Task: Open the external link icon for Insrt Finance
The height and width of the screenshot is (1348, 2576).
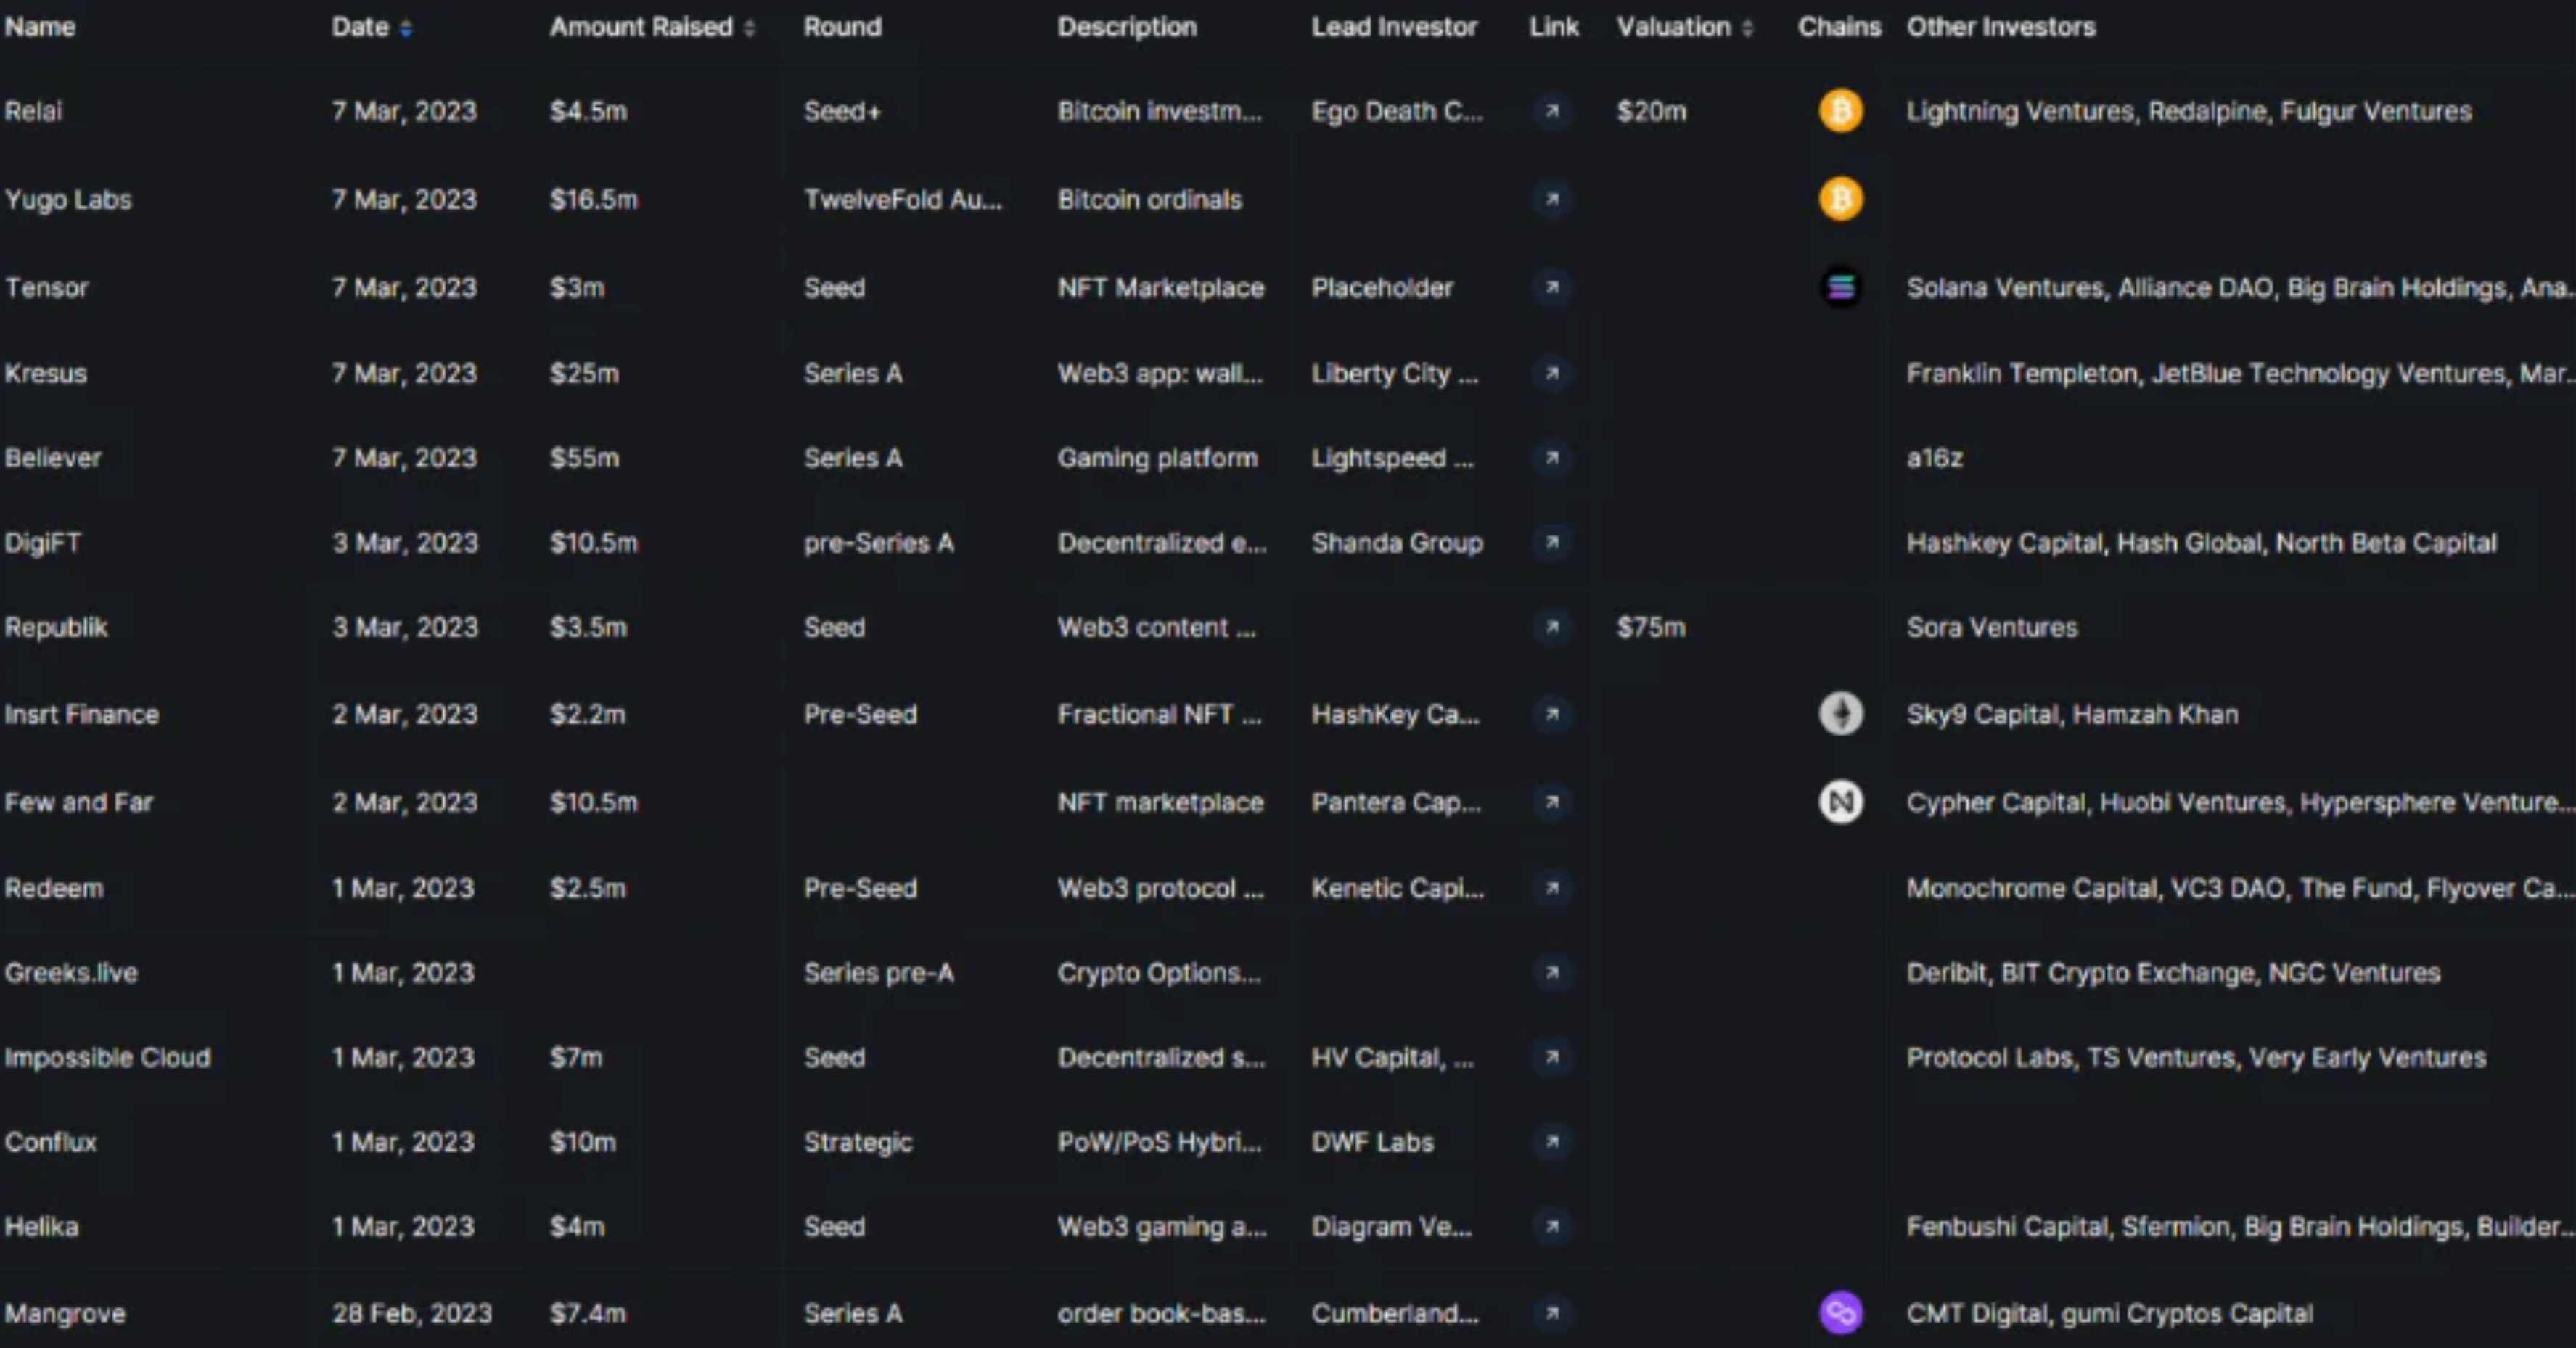Action: click(x=1552, y=714)
